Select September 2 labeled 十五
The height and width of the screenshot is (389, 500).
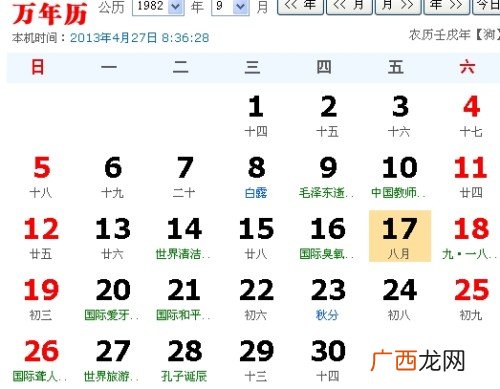point(328,116)
